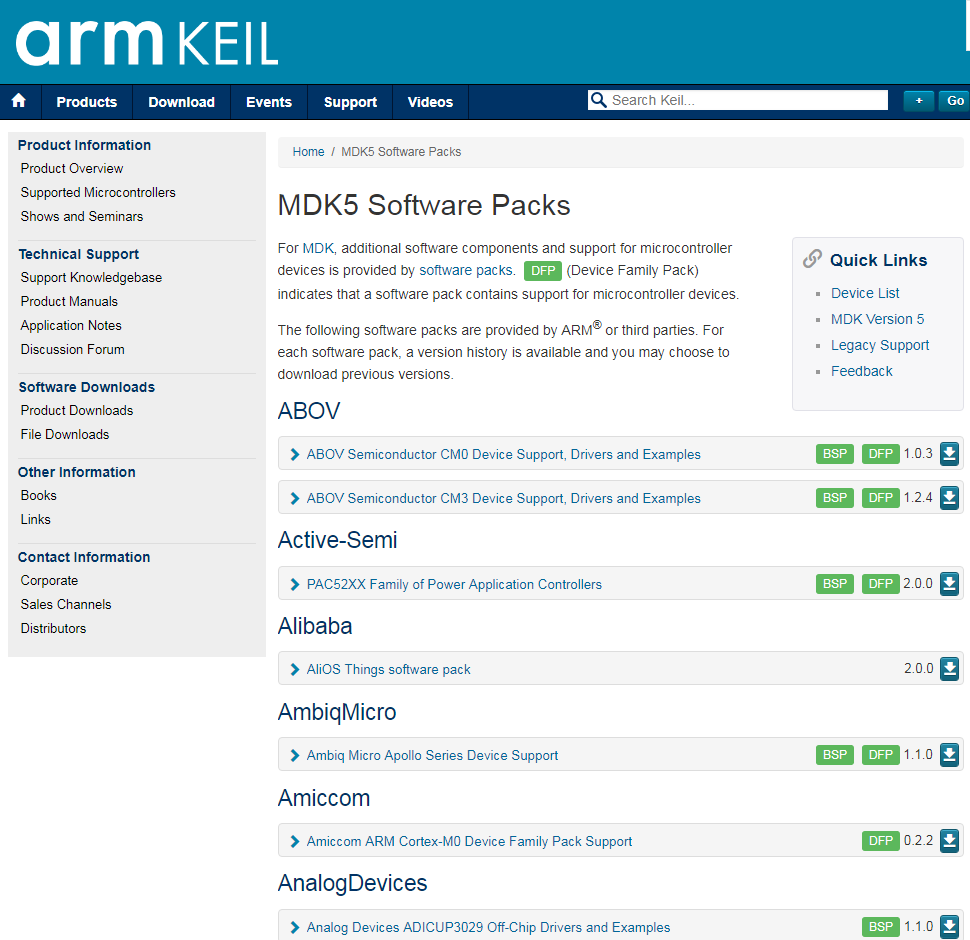970x940 pixels.
Task: Open Product Downloads in sidebar
Action: coord(77,411)
